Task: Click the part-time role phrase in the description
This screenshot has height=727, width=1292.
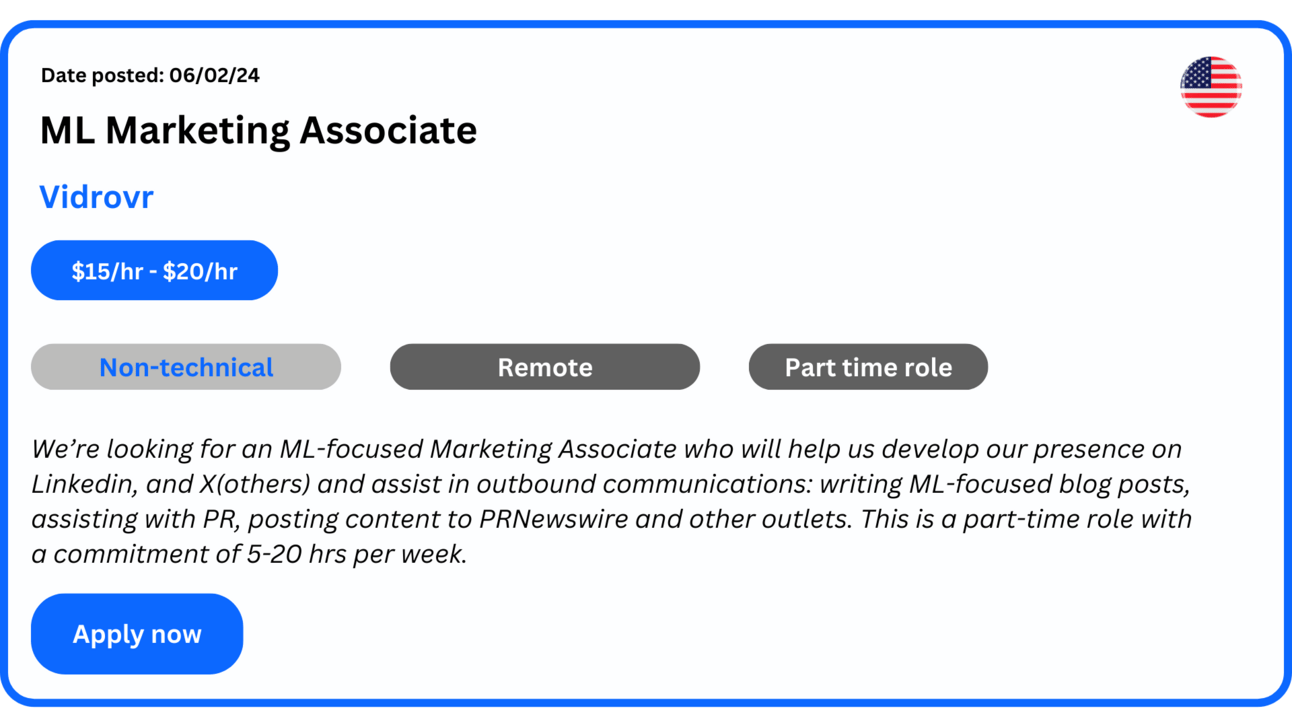Action: coord(1037,519)
